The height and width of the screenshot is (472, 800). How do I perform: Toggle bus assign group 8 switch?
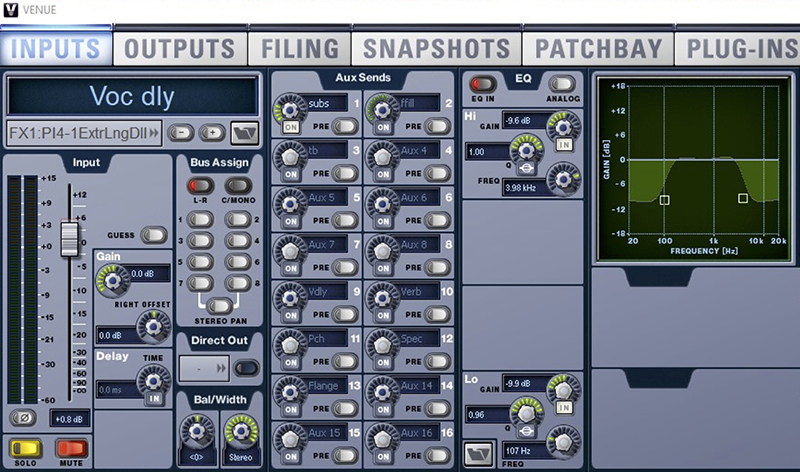point(238,283)
